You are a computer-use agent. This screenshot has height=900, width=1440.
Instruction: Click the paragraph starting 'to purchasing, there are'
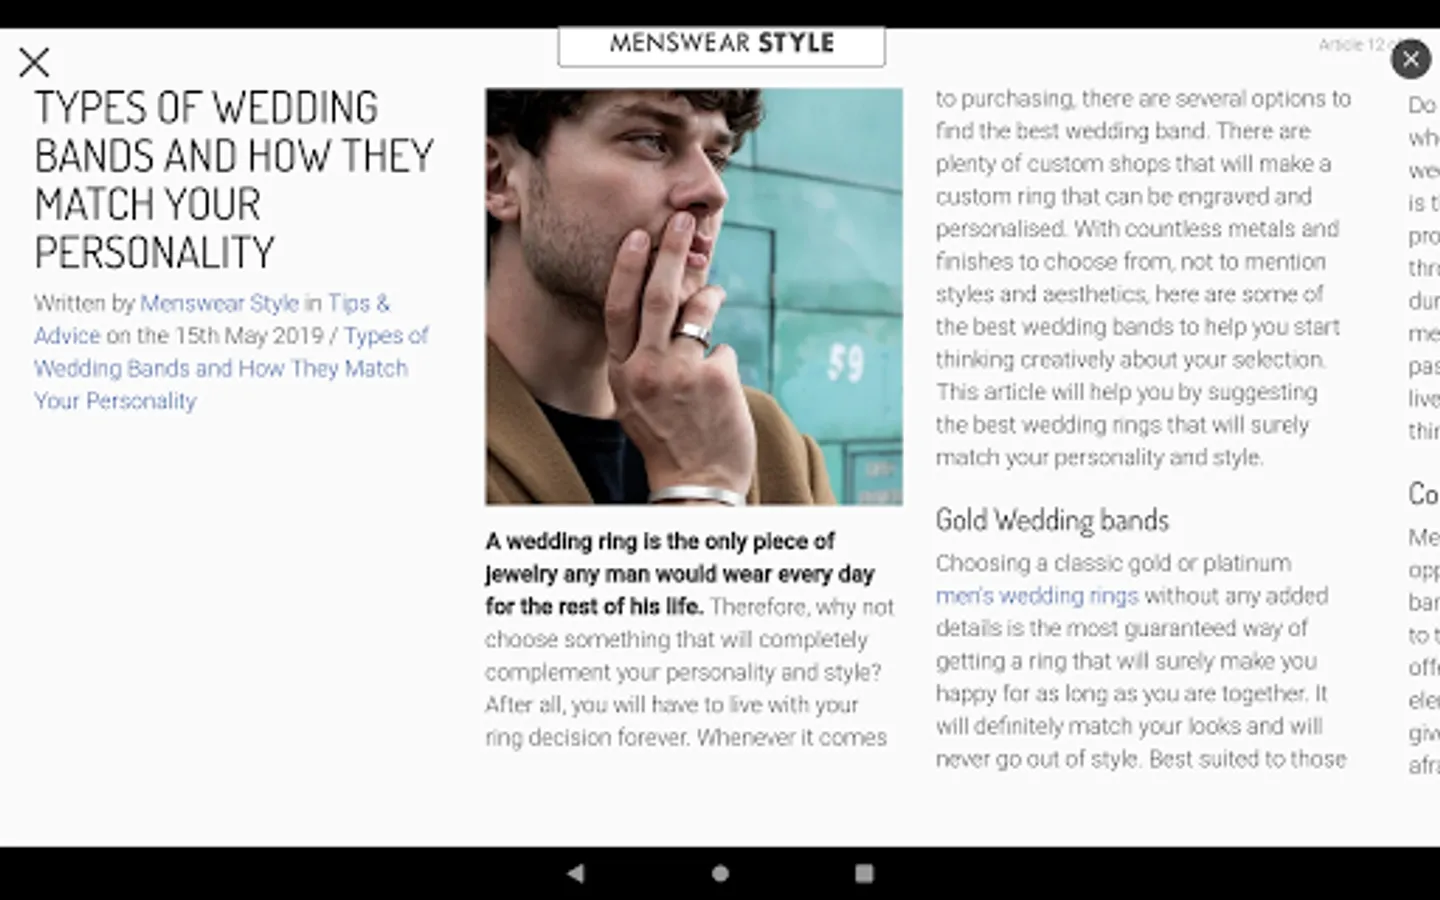click(x=1143, y=278)
